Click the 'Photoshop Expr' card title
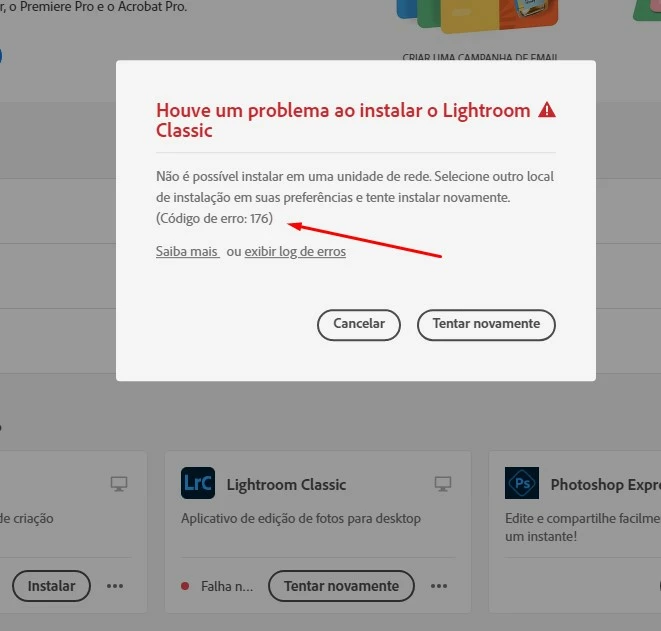 point(606,485)
